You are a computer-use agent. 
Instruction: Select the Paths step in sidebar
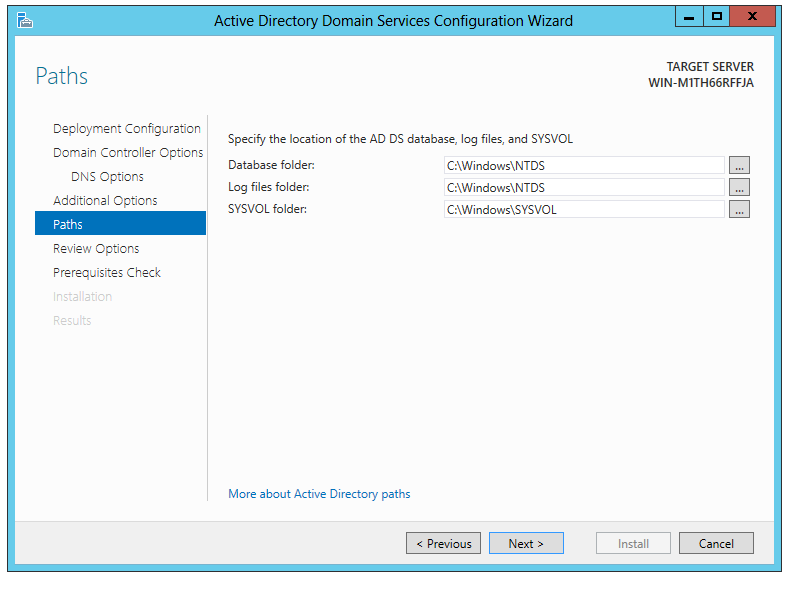68,225
